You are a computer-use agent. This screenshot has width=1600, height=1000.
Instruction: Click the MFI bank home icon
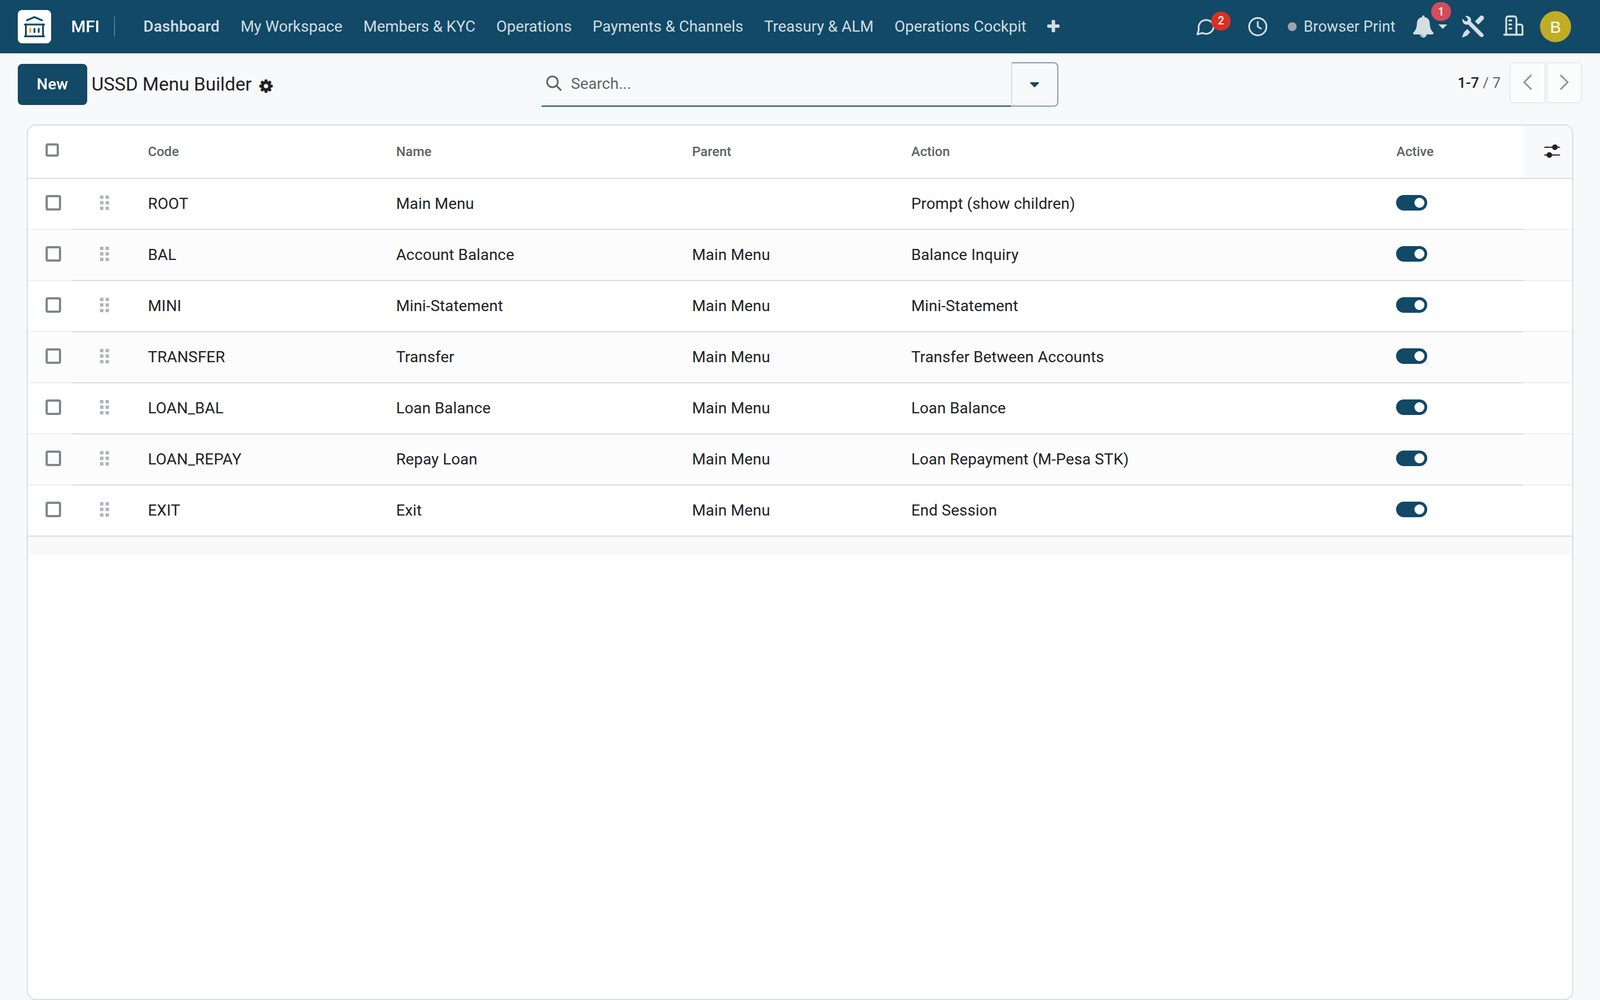click(x=34, y=26)
